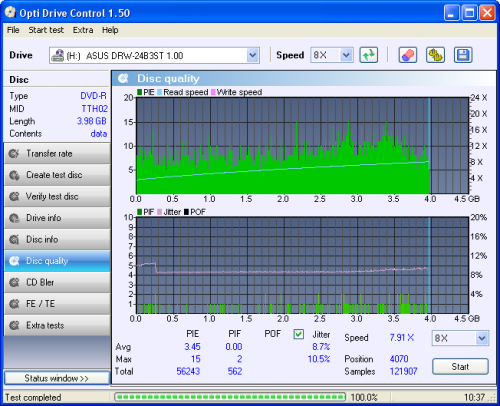Open the Transfer rate test panel
This screenshot has height=406, width=500.
(x=57, y=154)
